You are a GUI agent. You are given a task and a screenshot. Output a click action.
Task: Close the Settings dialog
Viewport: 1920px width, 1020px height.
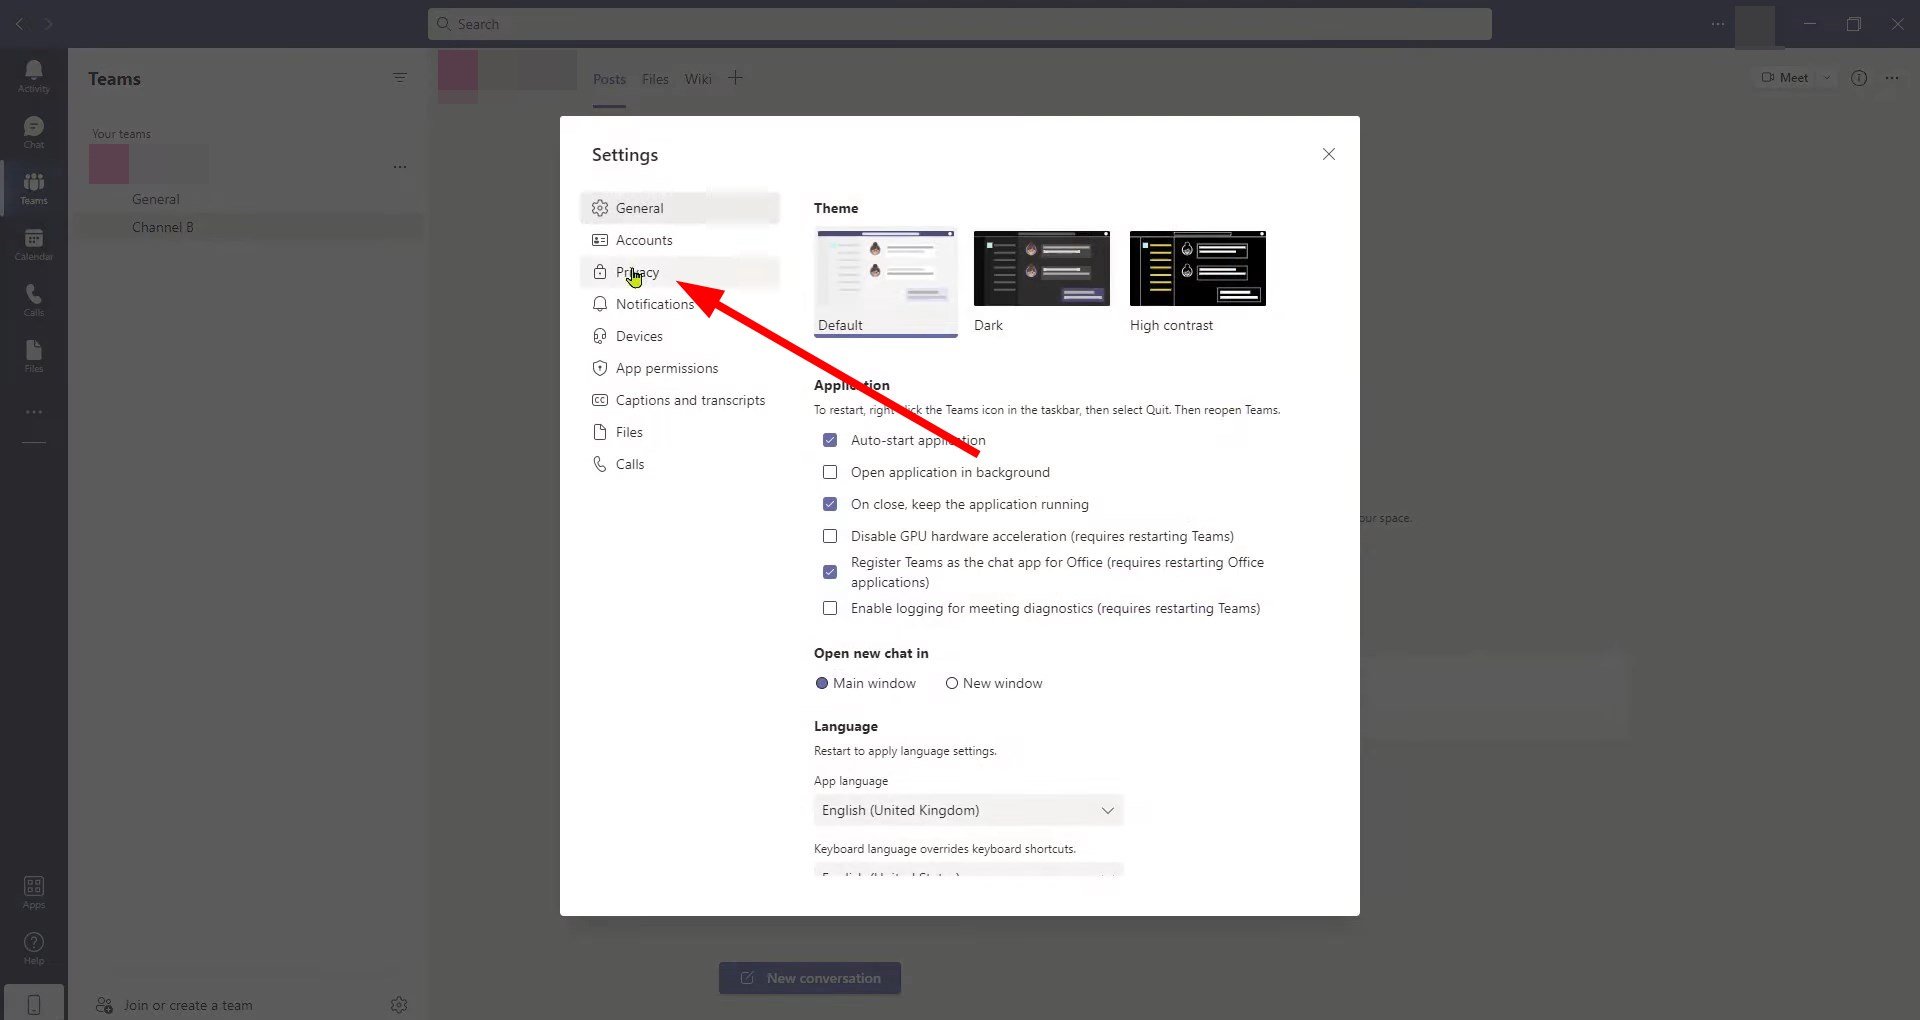[1329, 154]
